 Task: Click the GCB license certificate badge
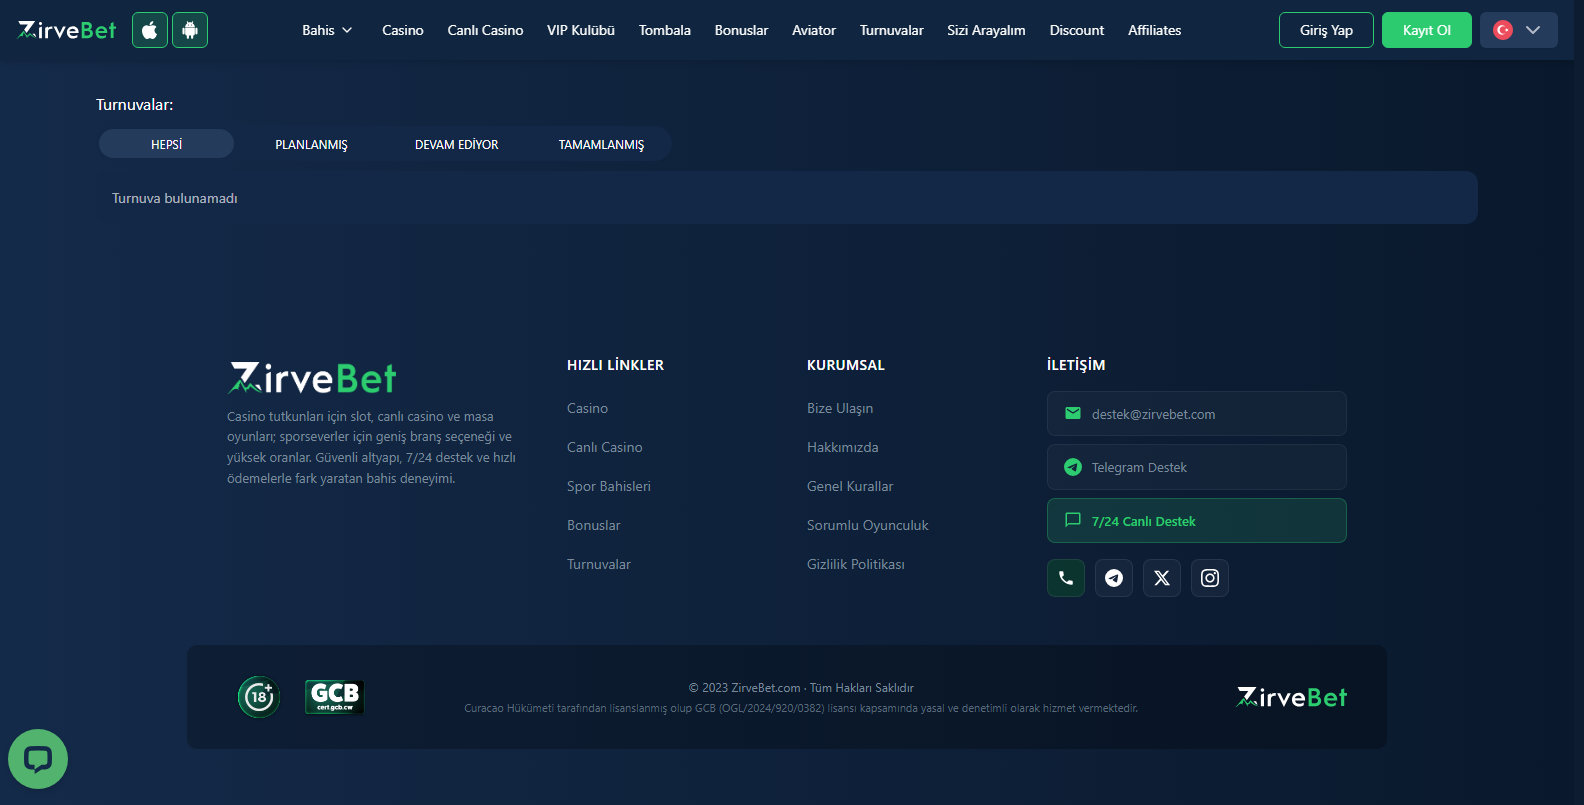(335, 697)
